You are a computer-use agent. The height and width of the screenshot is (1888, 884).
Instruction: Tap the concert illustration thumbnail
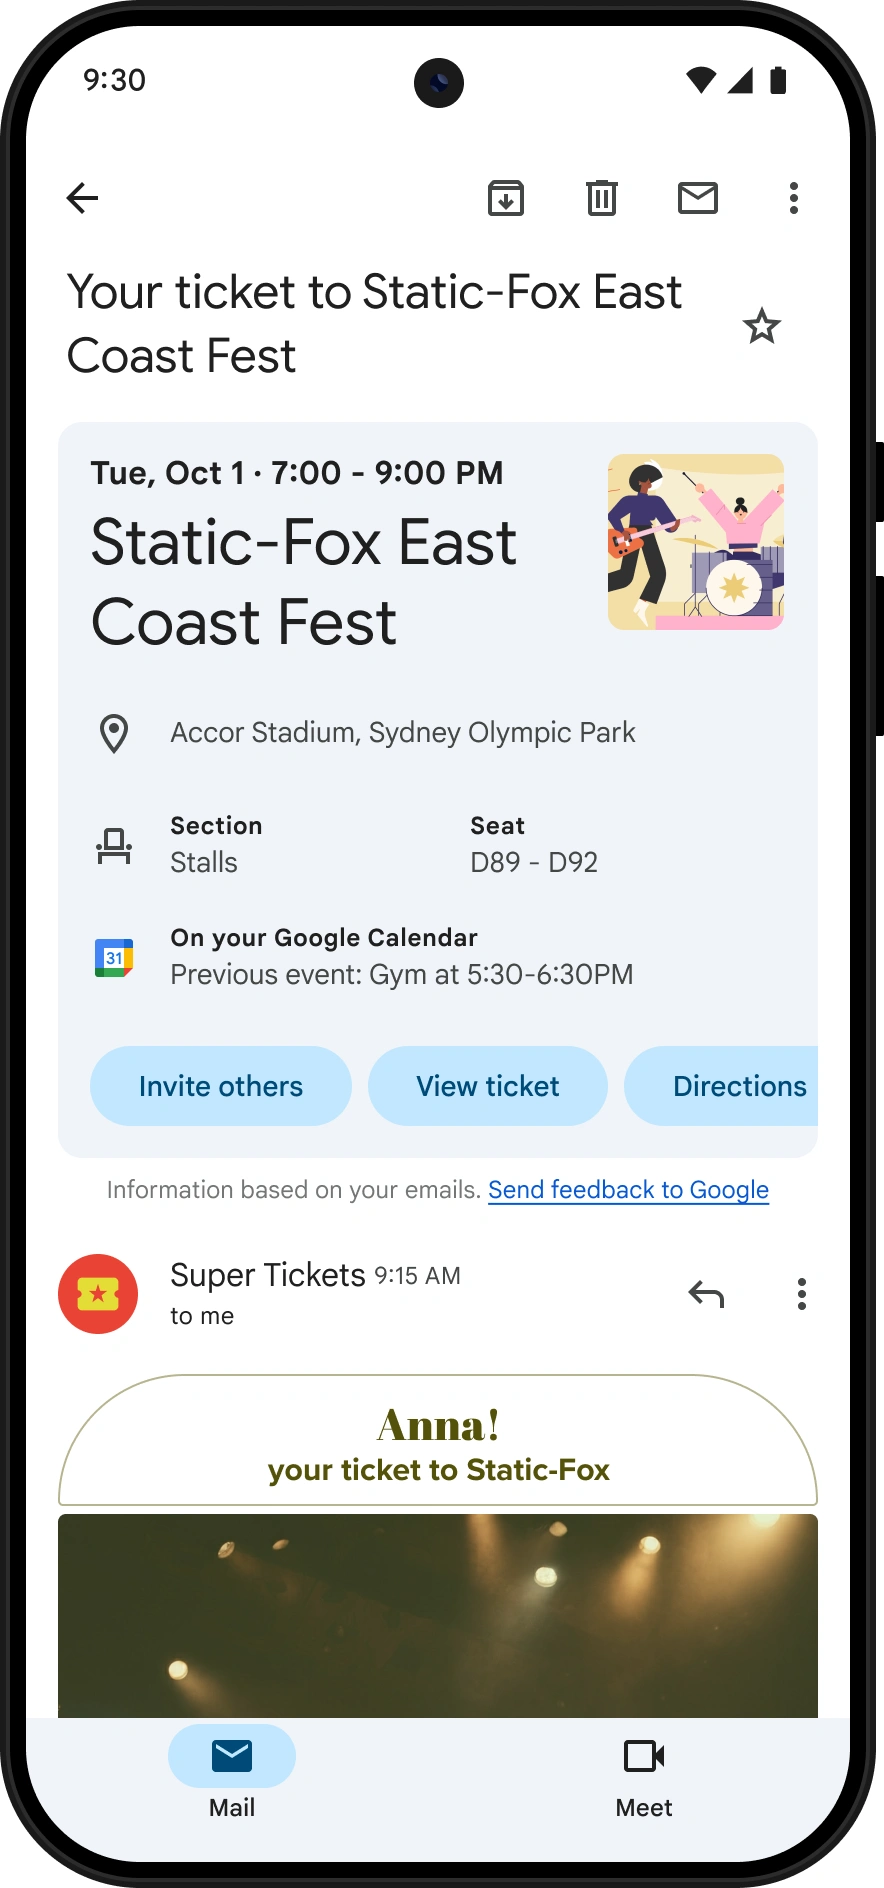tap(696, 542)
